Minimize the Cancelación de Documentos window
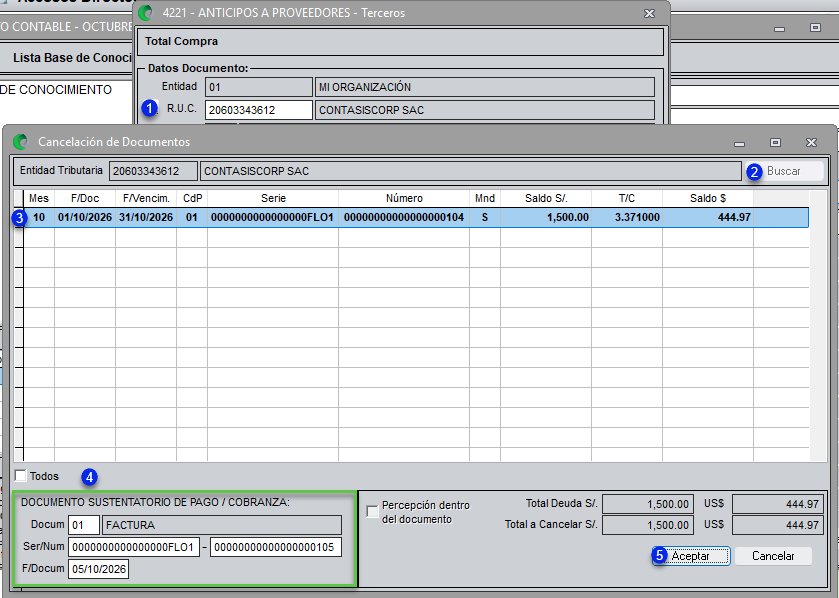 pos(739,143)
